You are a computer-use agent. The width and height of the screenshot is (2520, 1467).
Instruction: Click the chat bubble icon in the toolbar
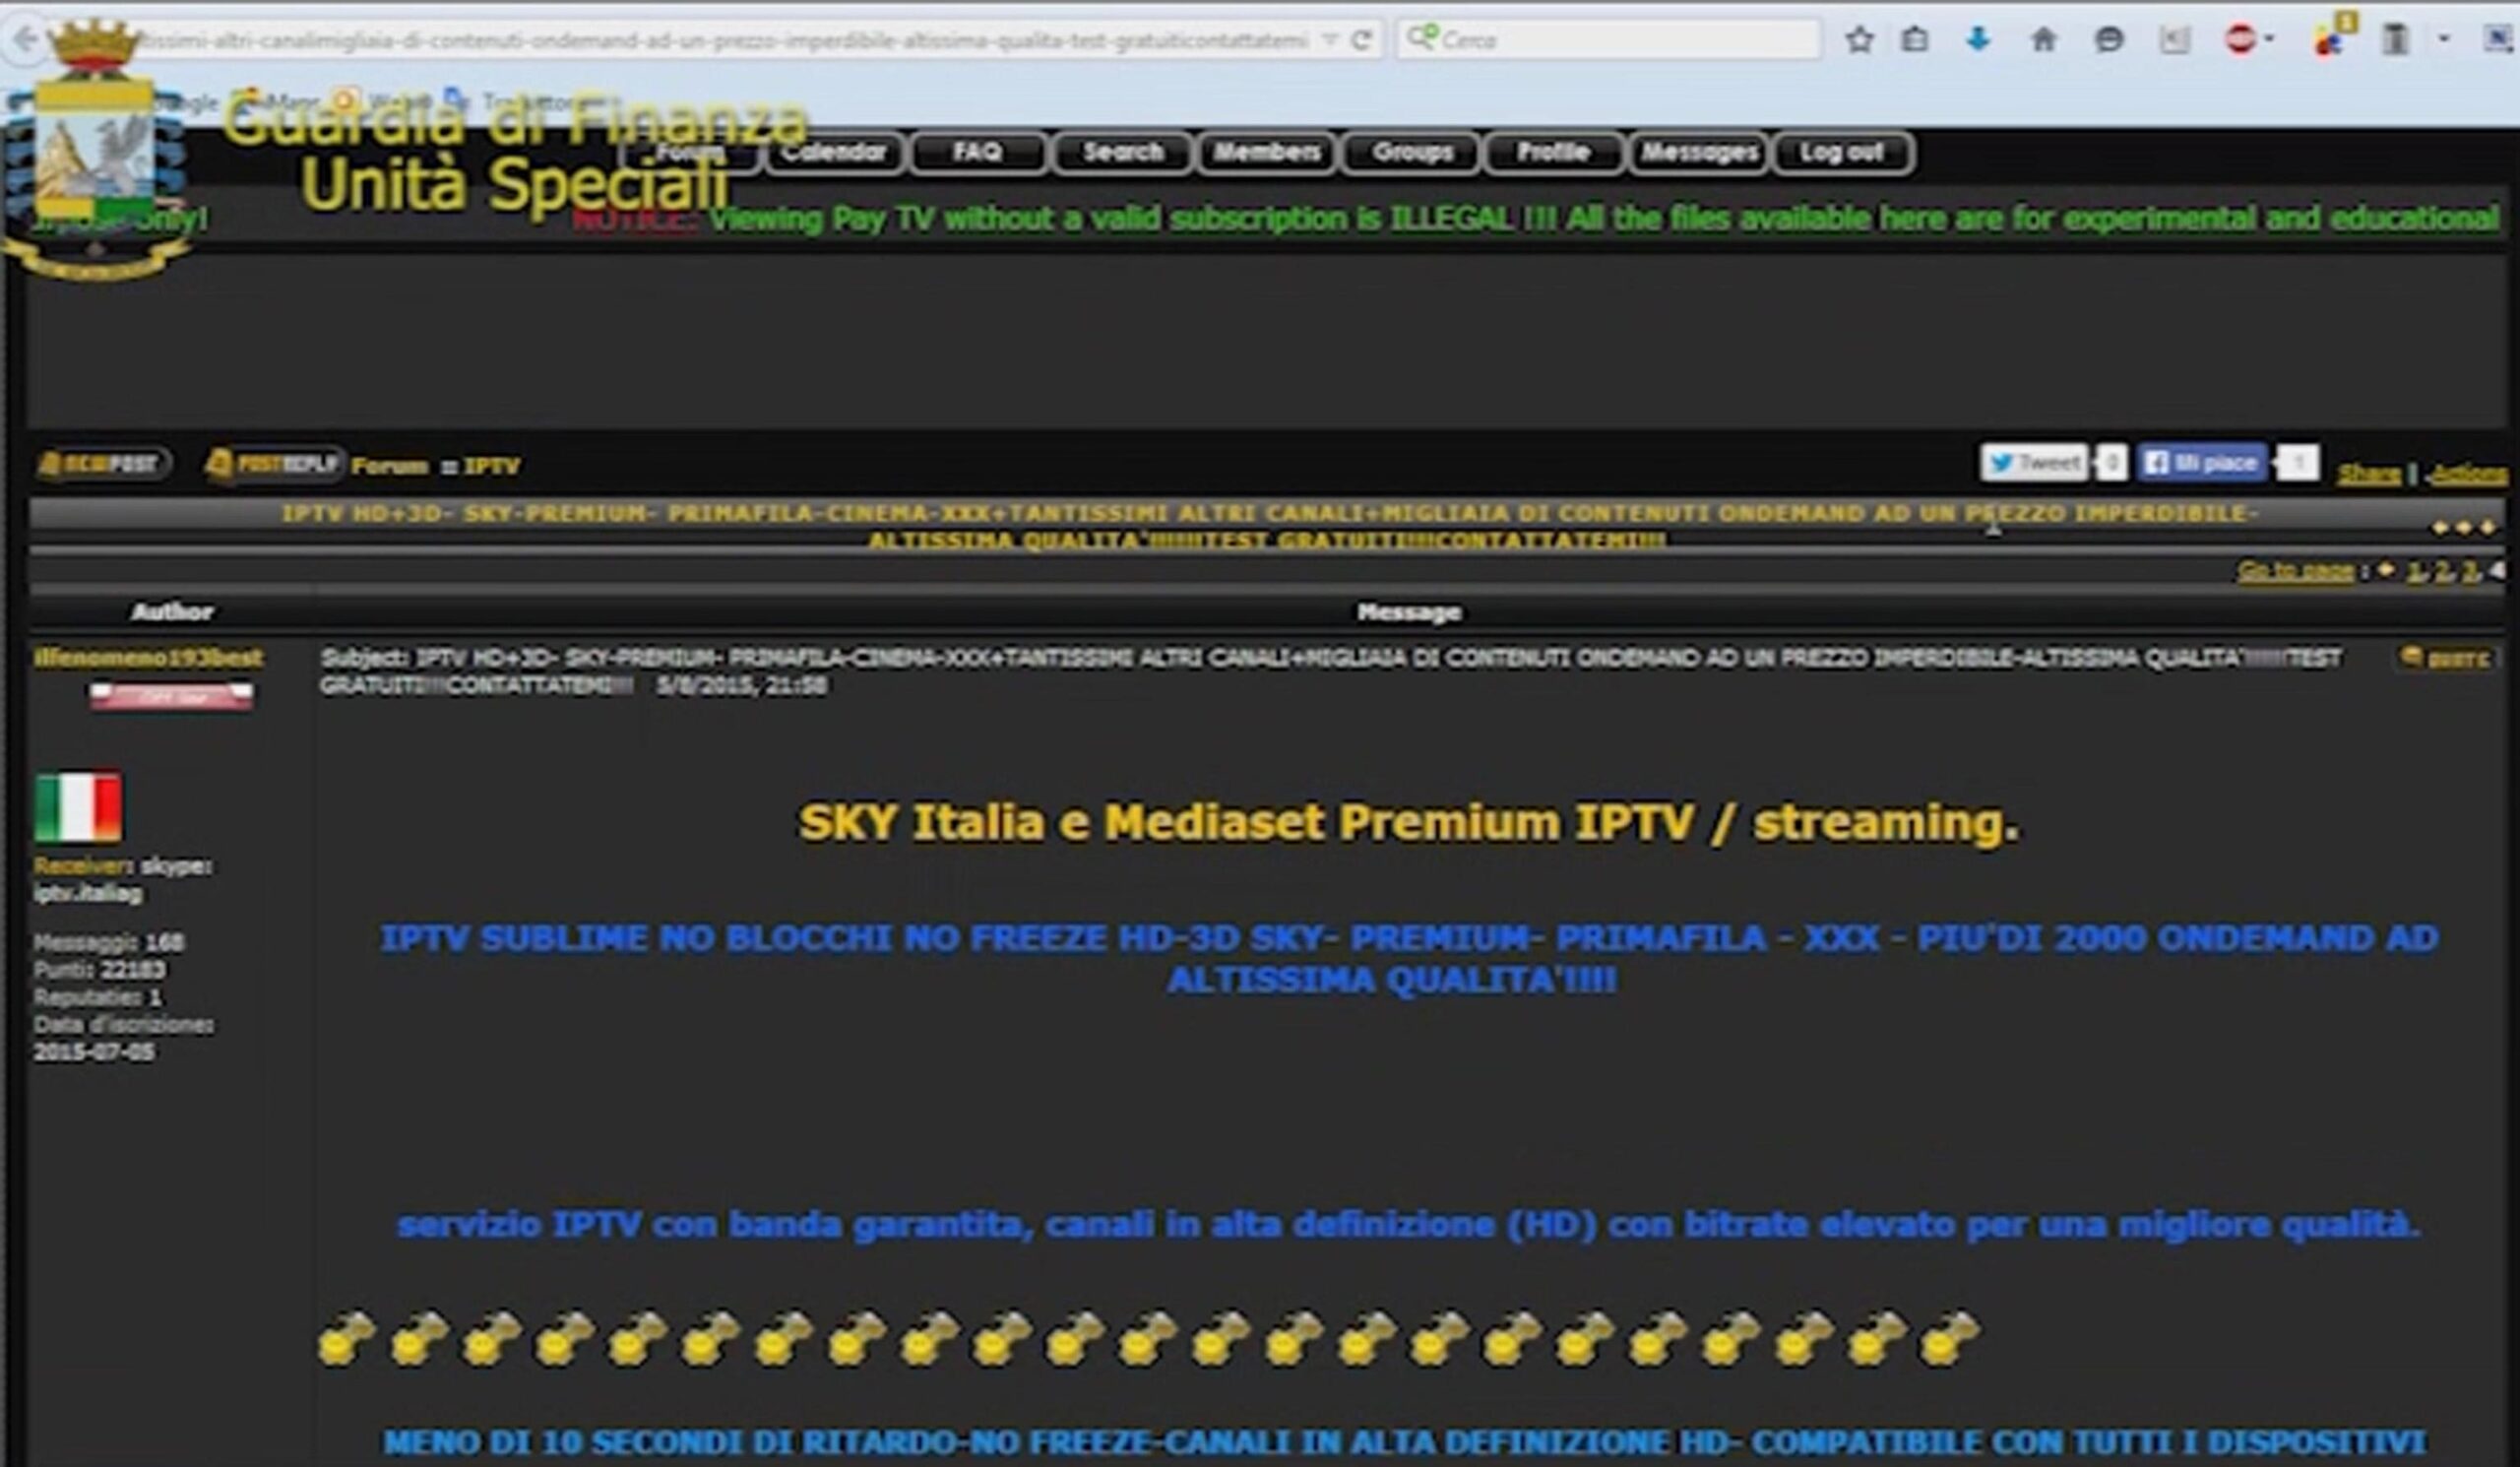click(2109, 40)
